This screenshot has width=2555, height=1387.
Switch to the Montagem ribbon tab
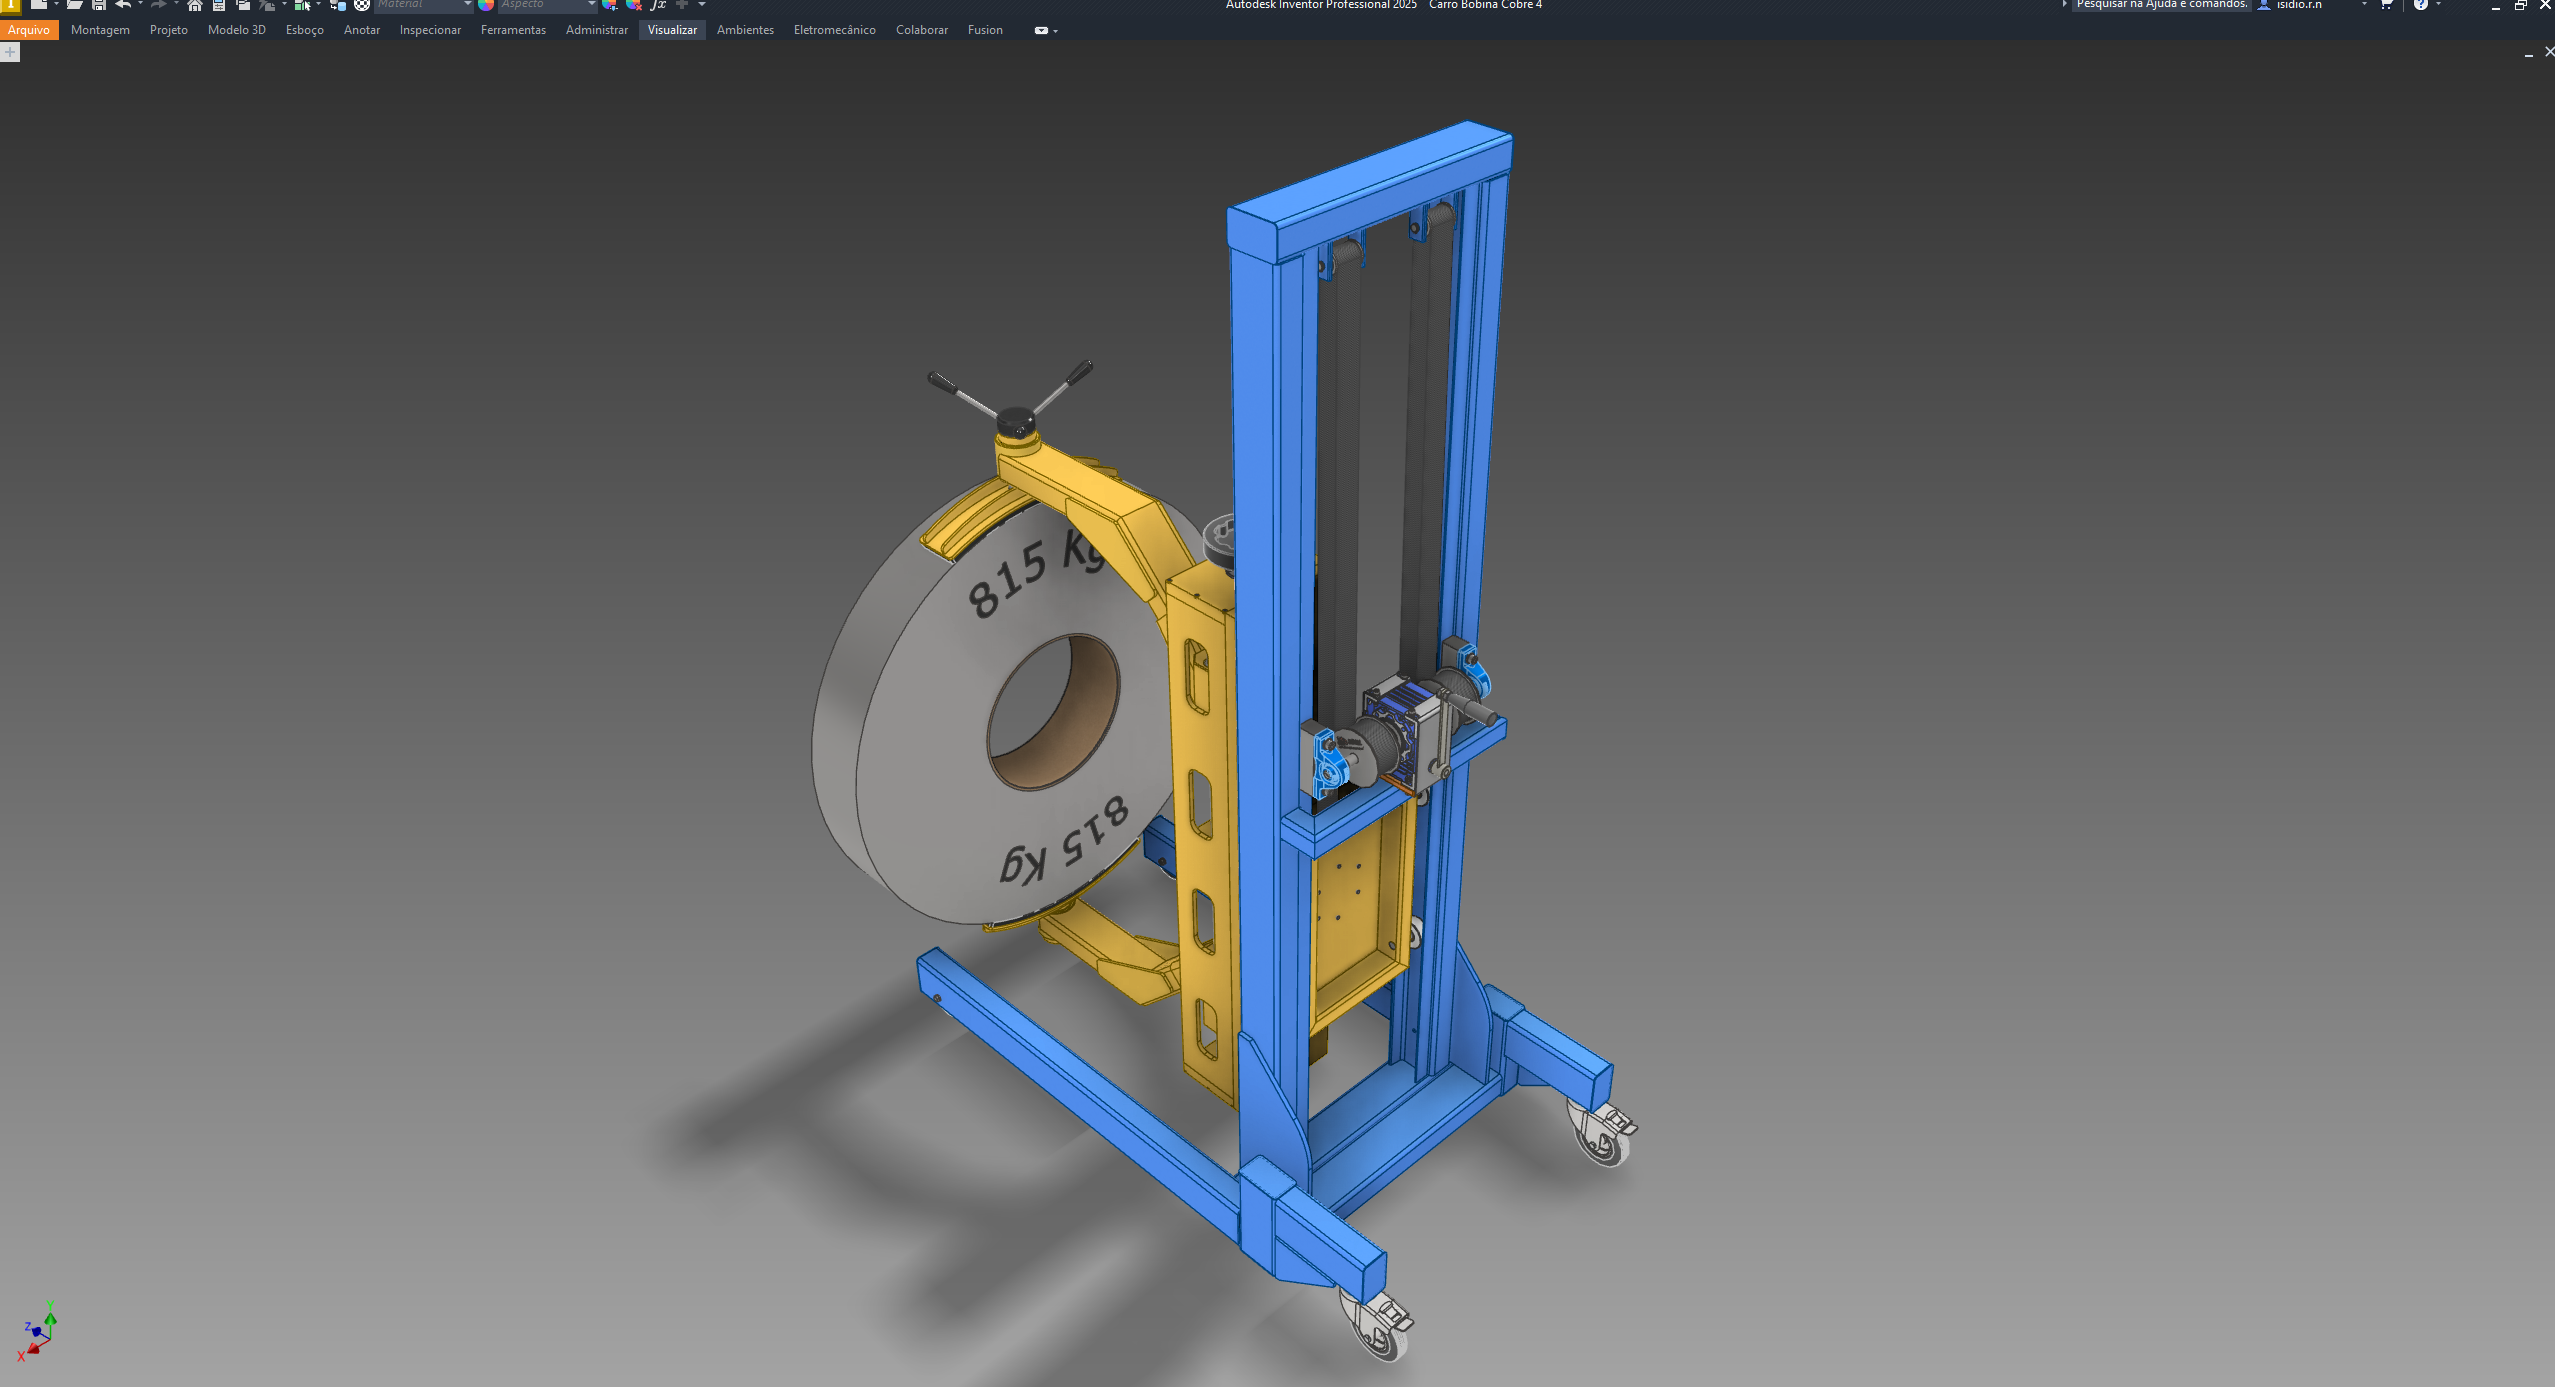(100, 30)
